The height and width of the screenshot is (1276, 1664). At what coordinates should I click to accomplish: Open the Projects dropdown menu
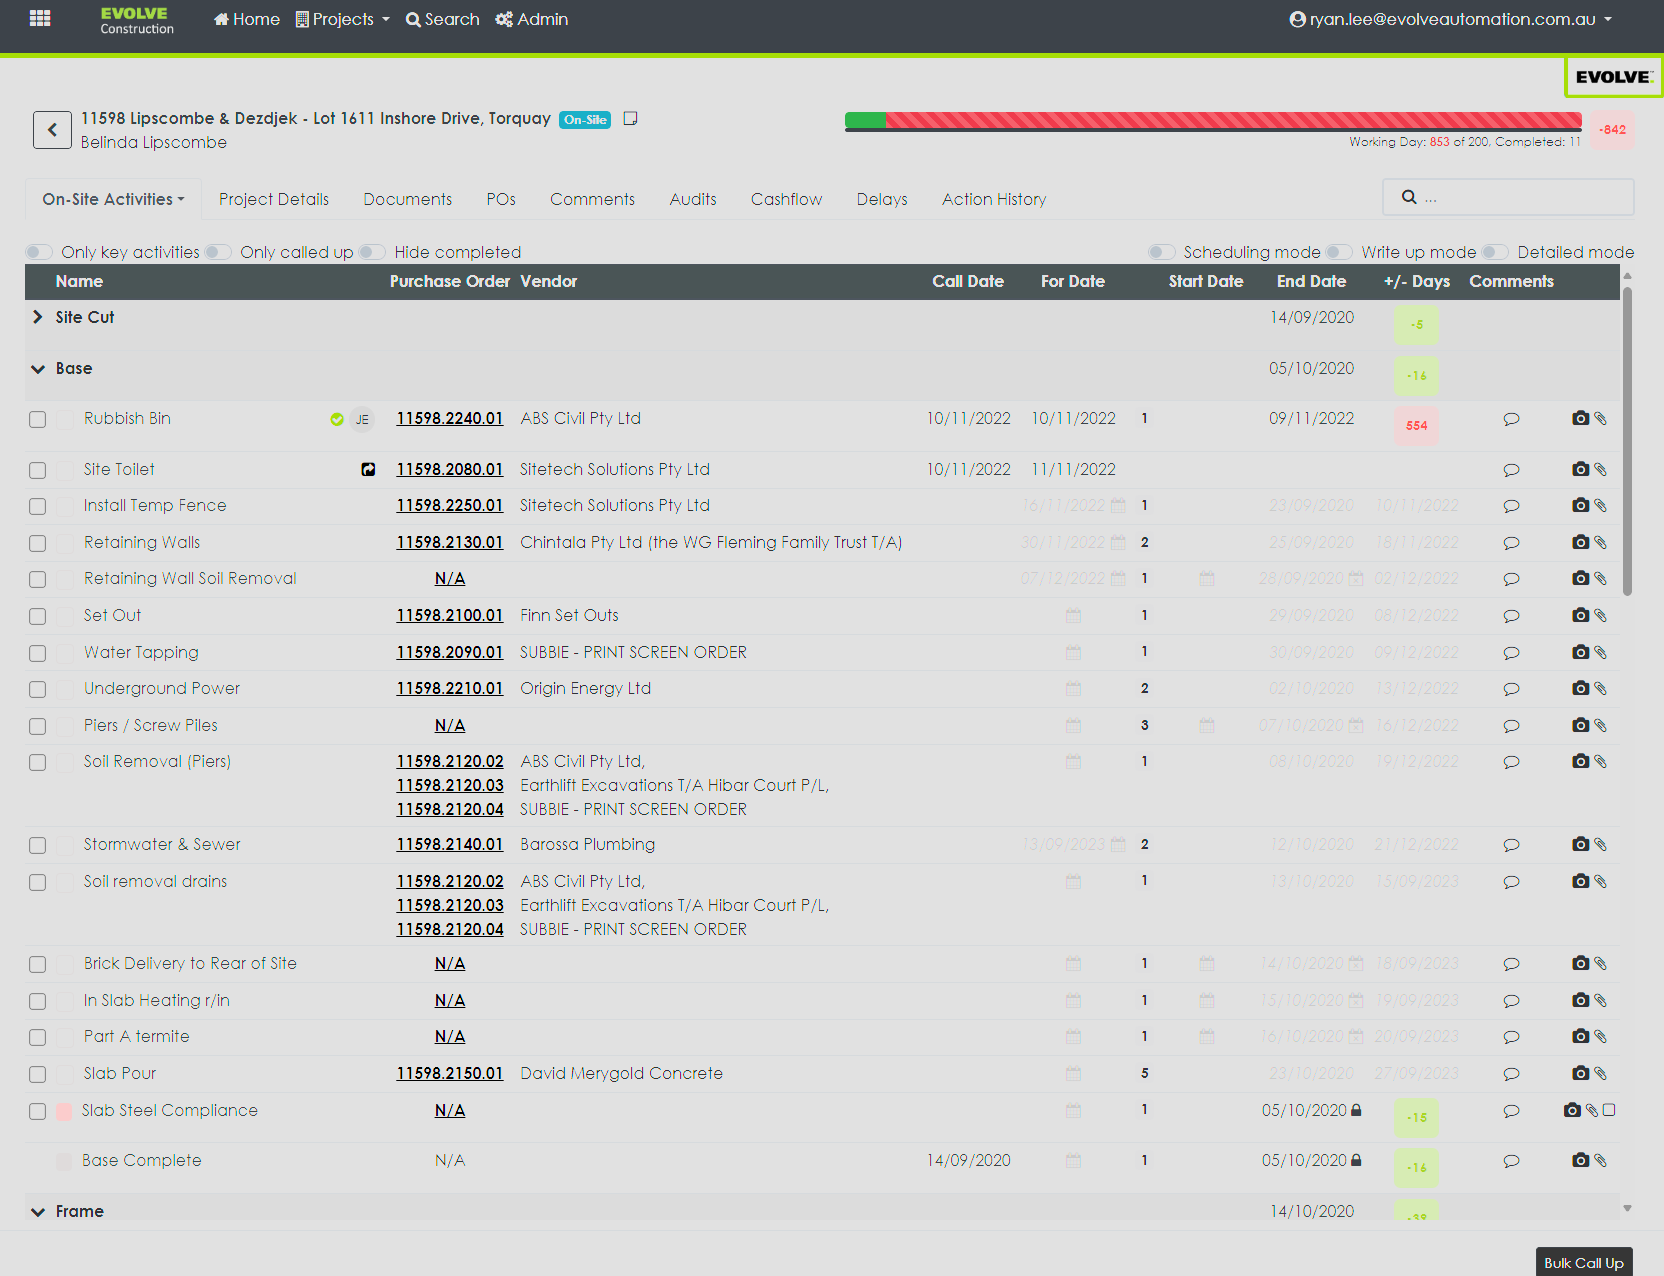343,19
